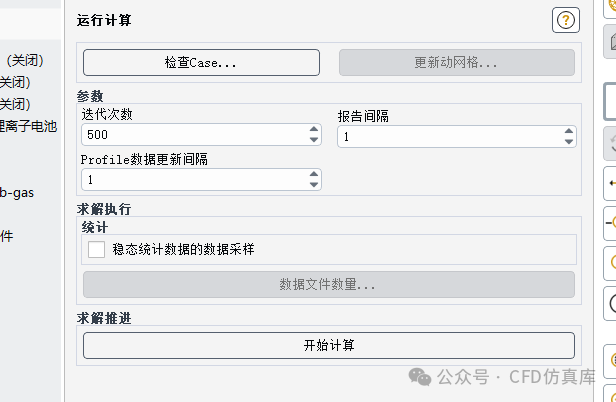Select the b-gas tree entry

tap(17, 193)
